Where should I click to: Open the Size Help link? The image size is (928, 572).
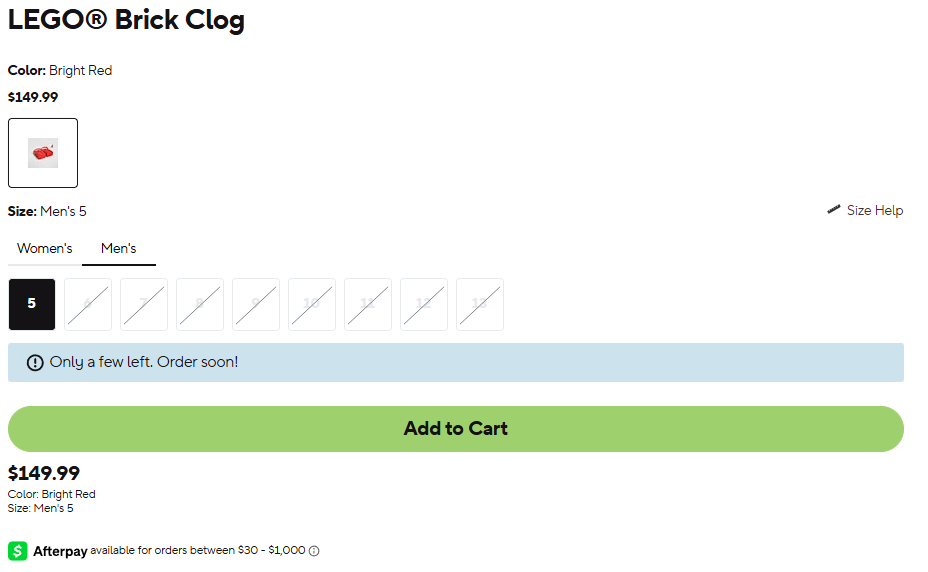click(875, 210)
